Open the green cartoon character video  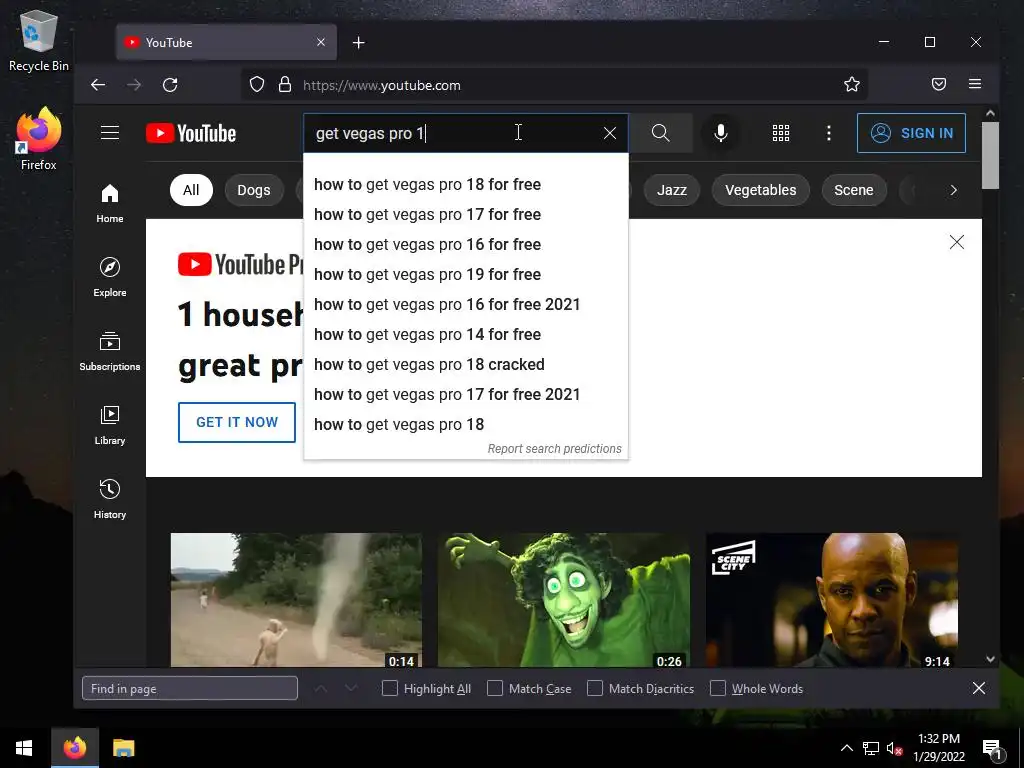(564, 600)
